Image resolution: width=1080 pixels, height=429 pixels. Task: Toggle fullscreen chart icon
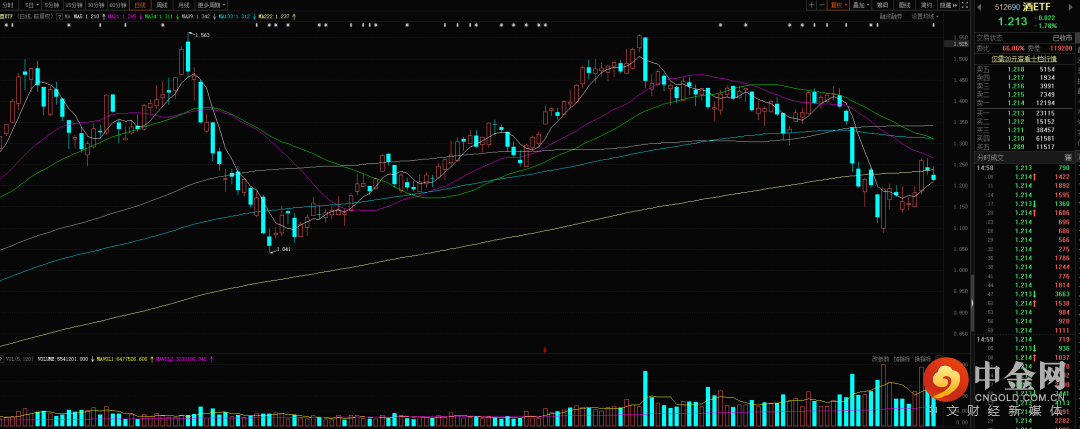[964, 5]
